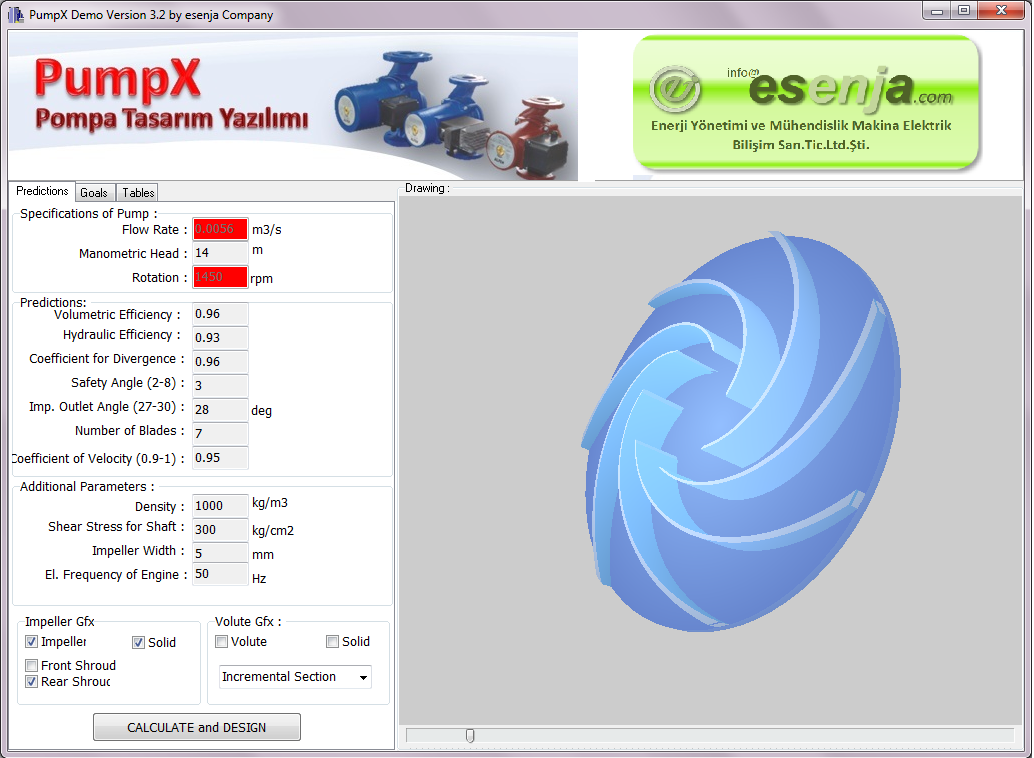
Task: Click the Flow Rate input field
Action: [x=220, y=229]
